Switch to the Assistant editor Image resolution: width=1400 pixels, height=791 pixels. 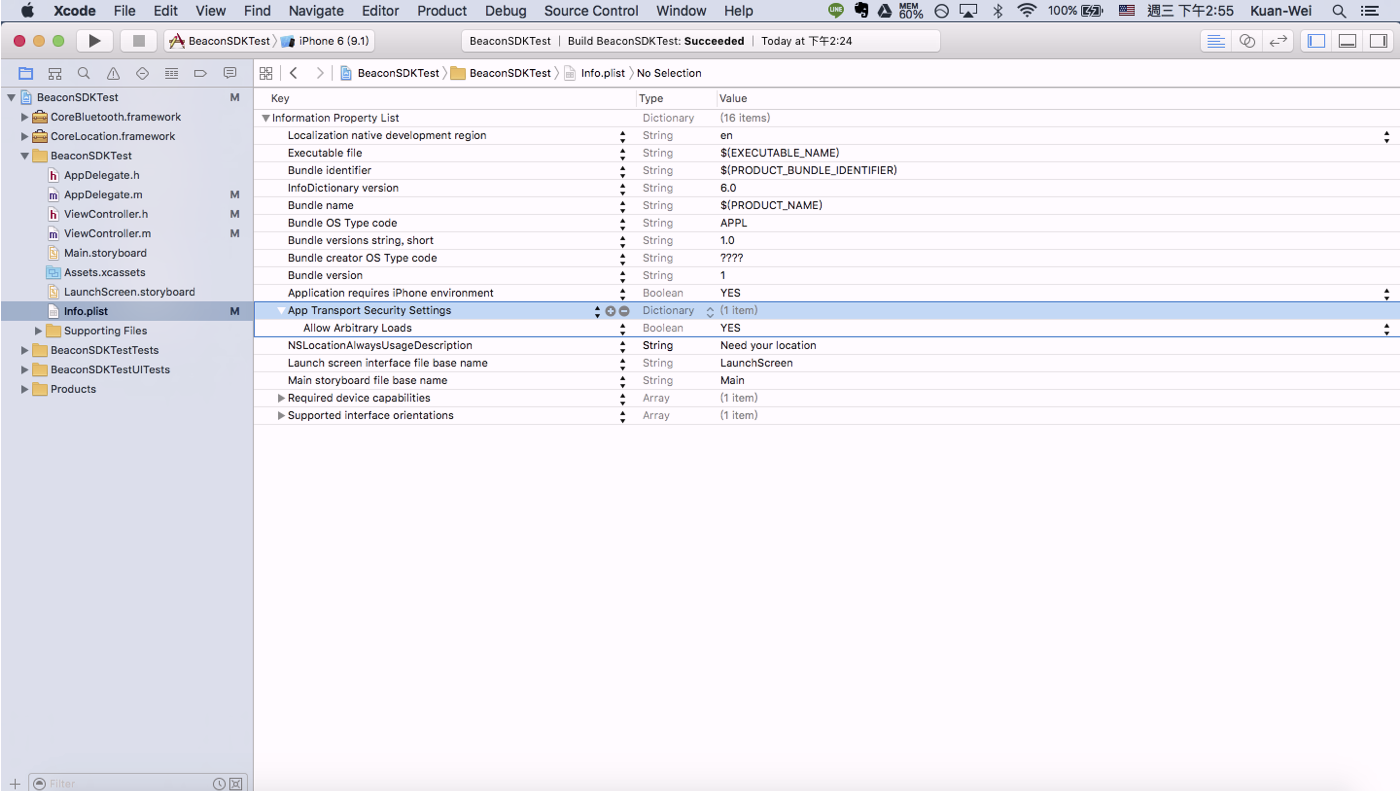click(1247, 41)
